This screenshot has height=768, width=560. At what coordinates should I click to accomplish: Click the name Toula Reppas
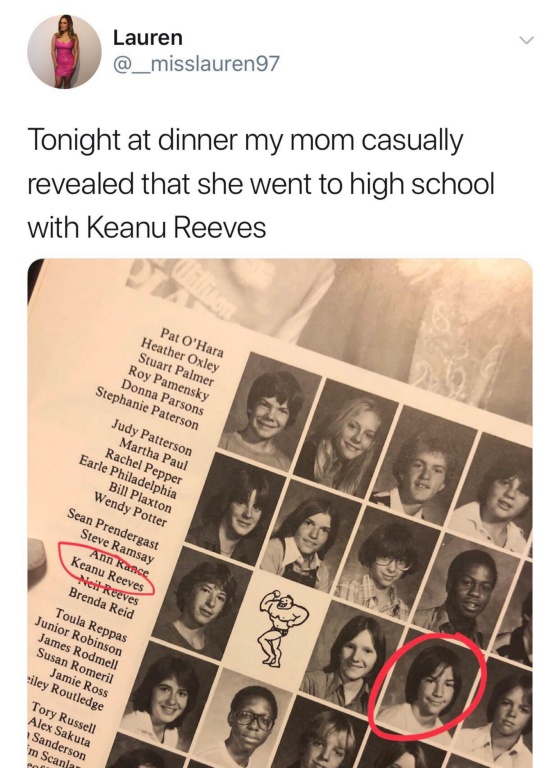tap(92, 625)
